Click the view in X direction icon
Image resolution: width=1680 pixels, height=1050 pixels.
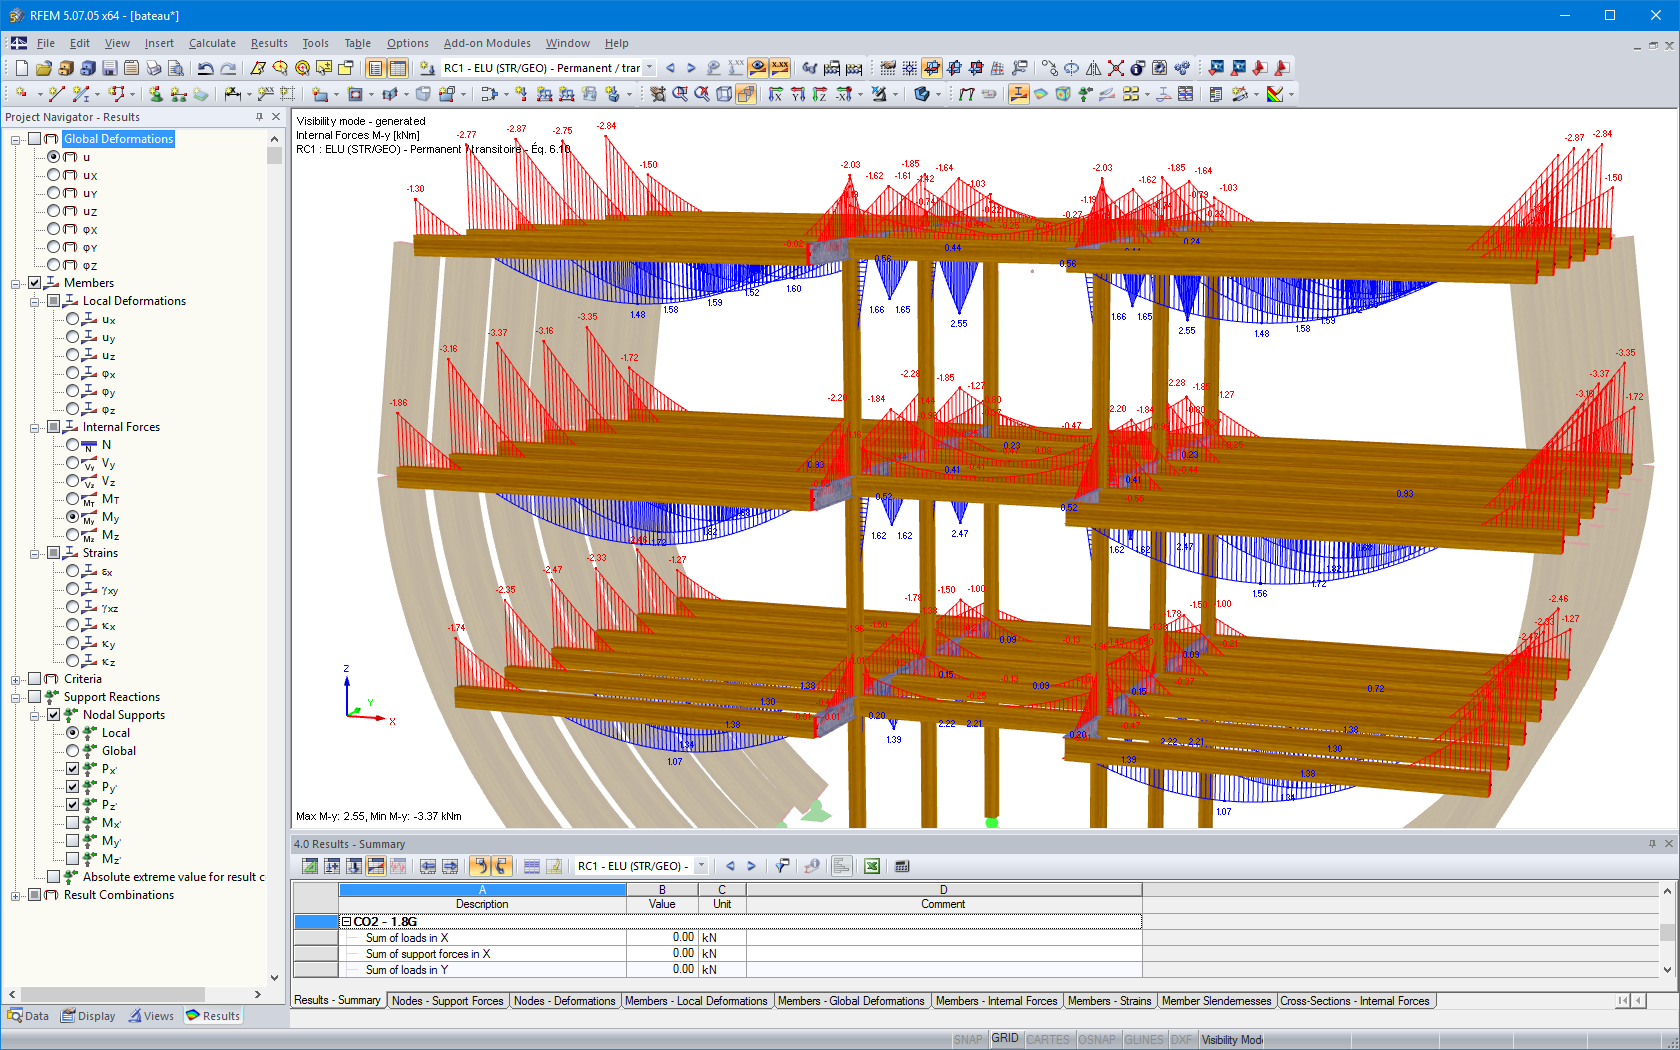(x=776, y=94)
